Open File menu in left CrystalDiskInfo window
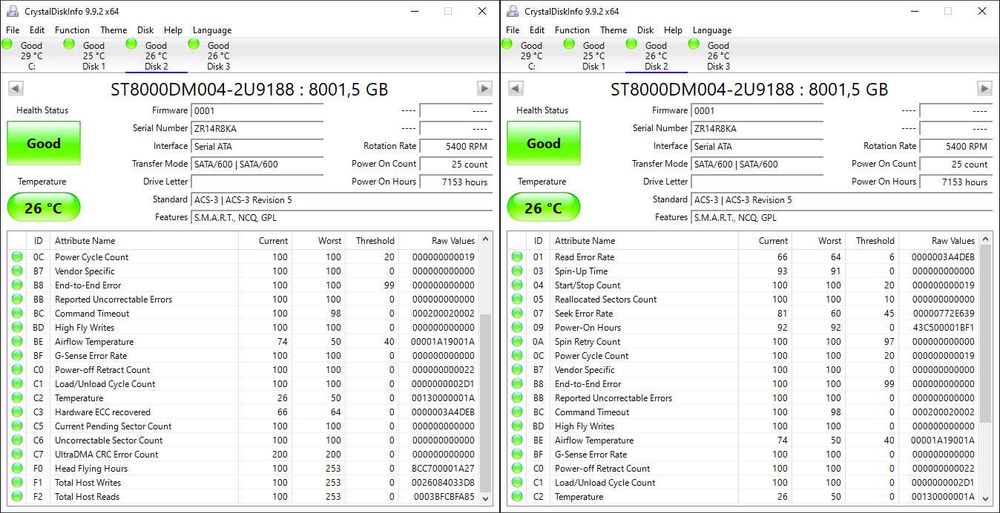Screen dimensions: 1000x513 [x=13, y=30]
